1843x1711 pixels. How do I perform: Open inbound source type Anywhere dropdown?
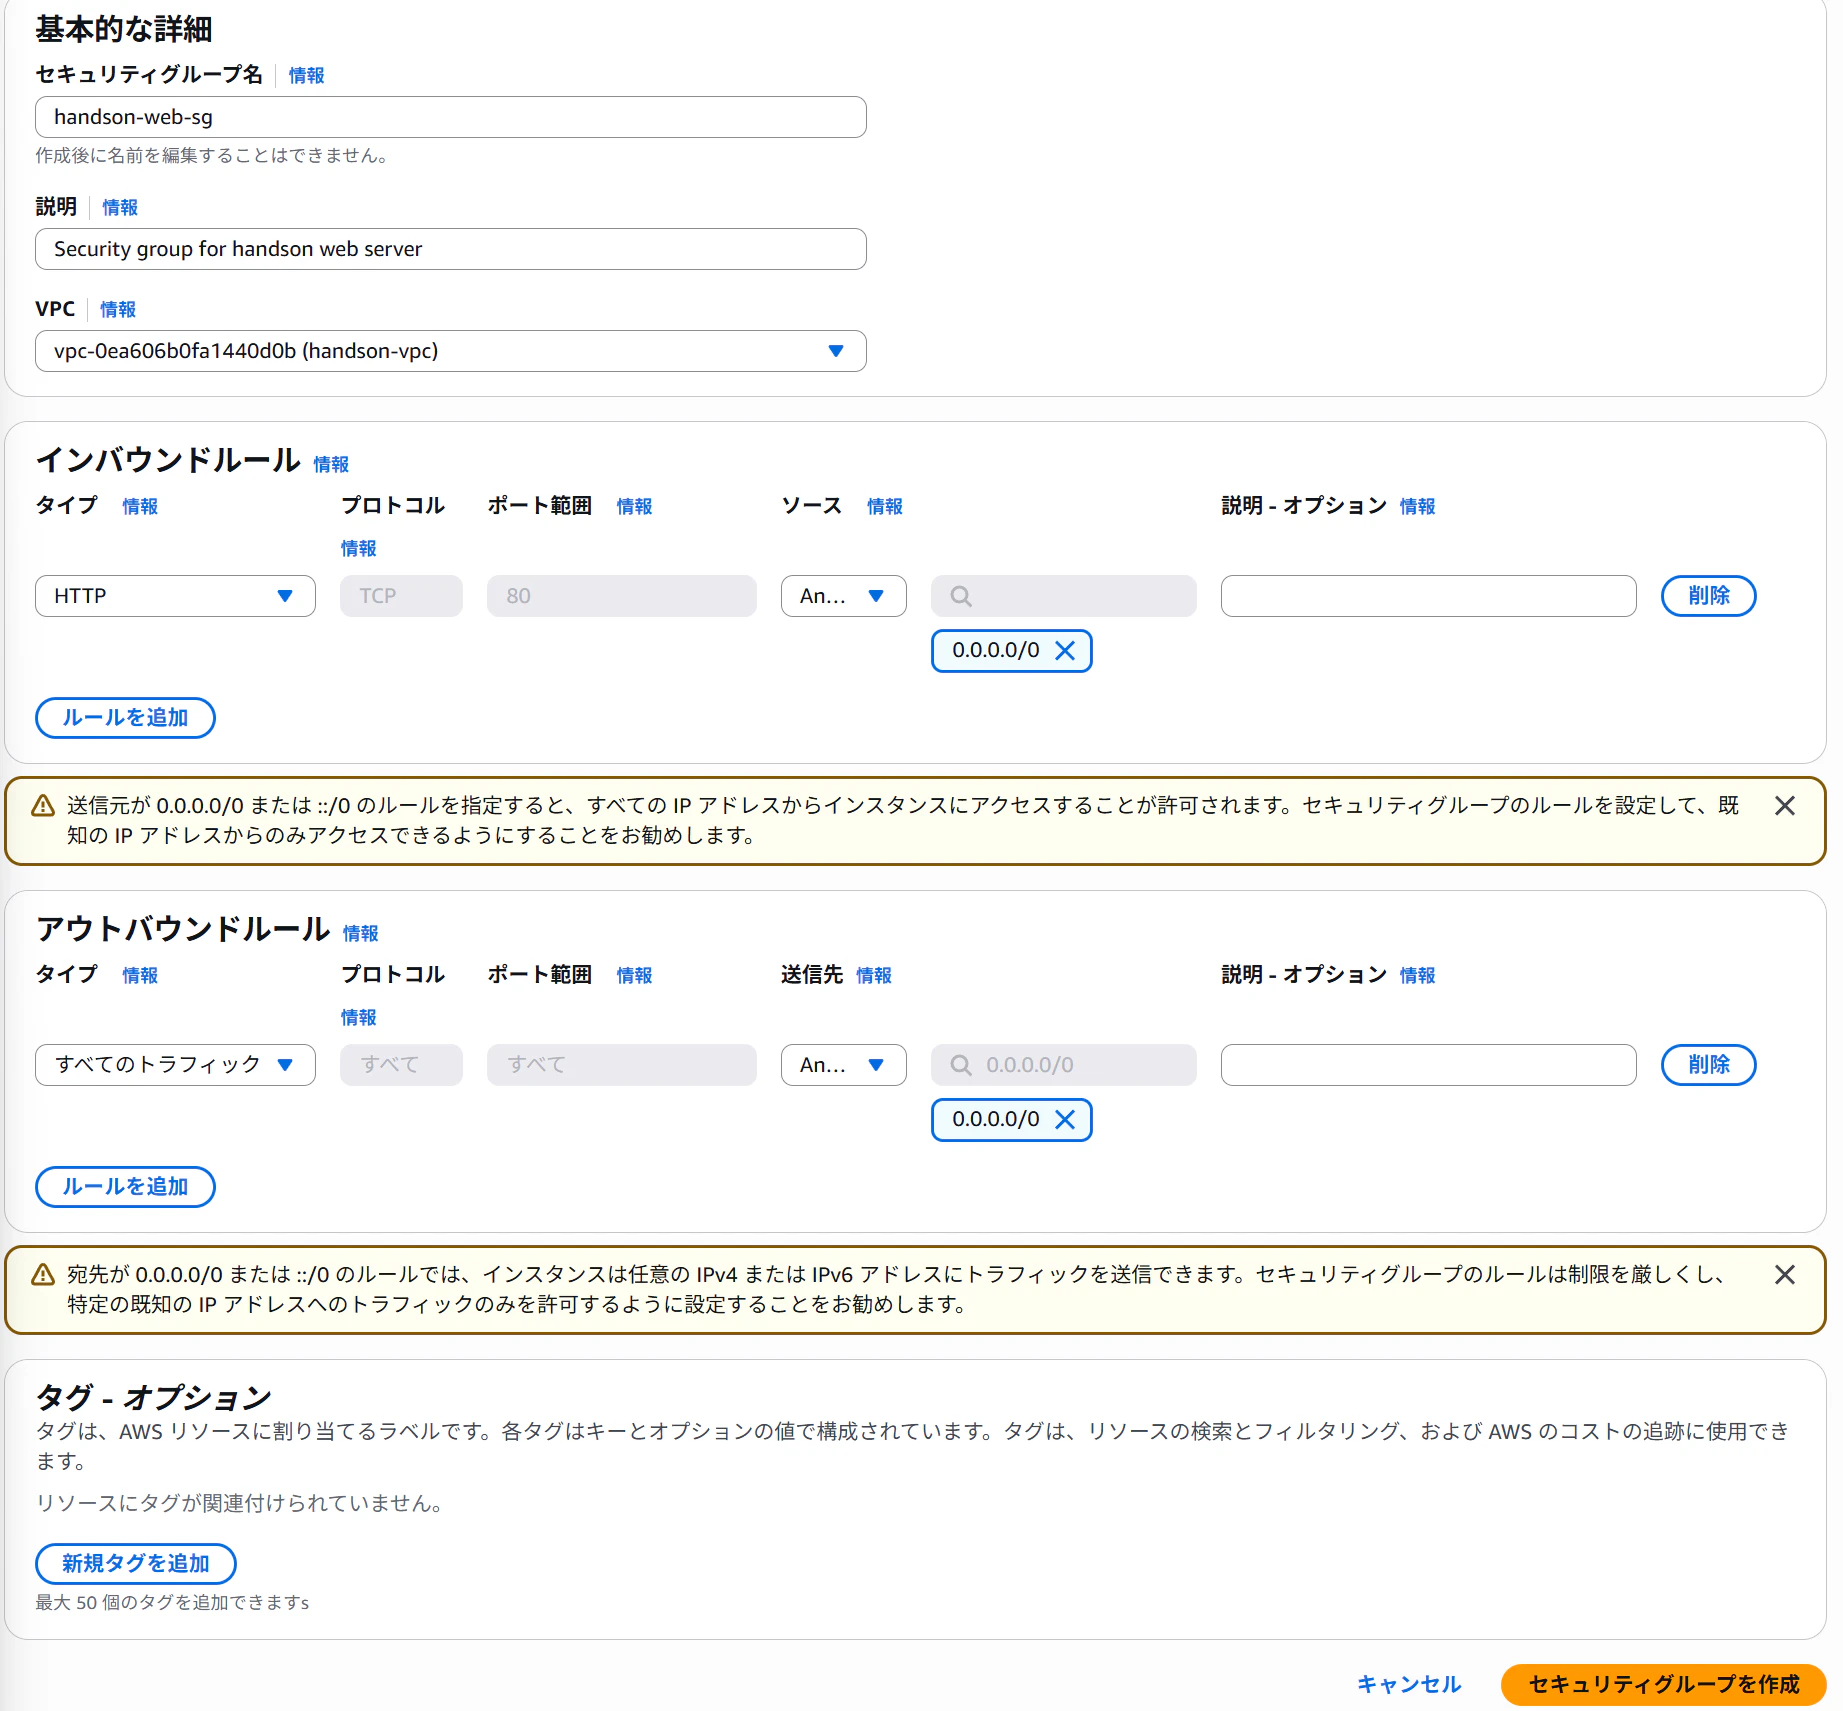[x=844, y=596]
